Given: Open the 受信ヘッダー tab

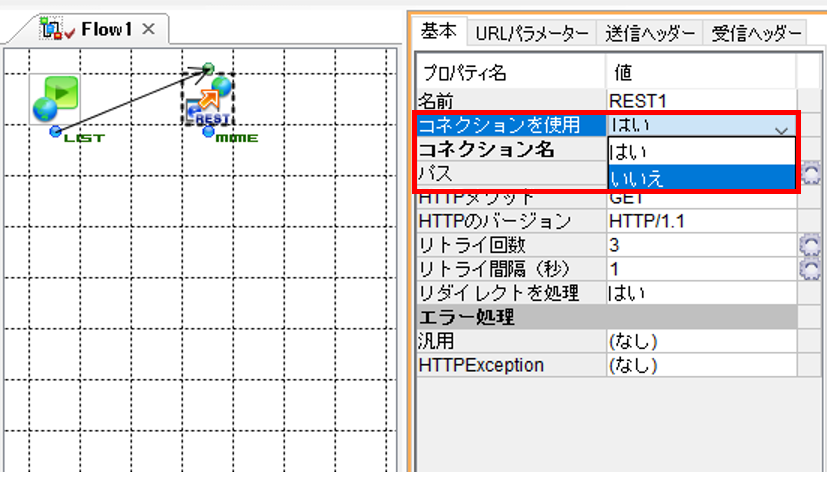Looking at the screenshot, I should point(756,34).
